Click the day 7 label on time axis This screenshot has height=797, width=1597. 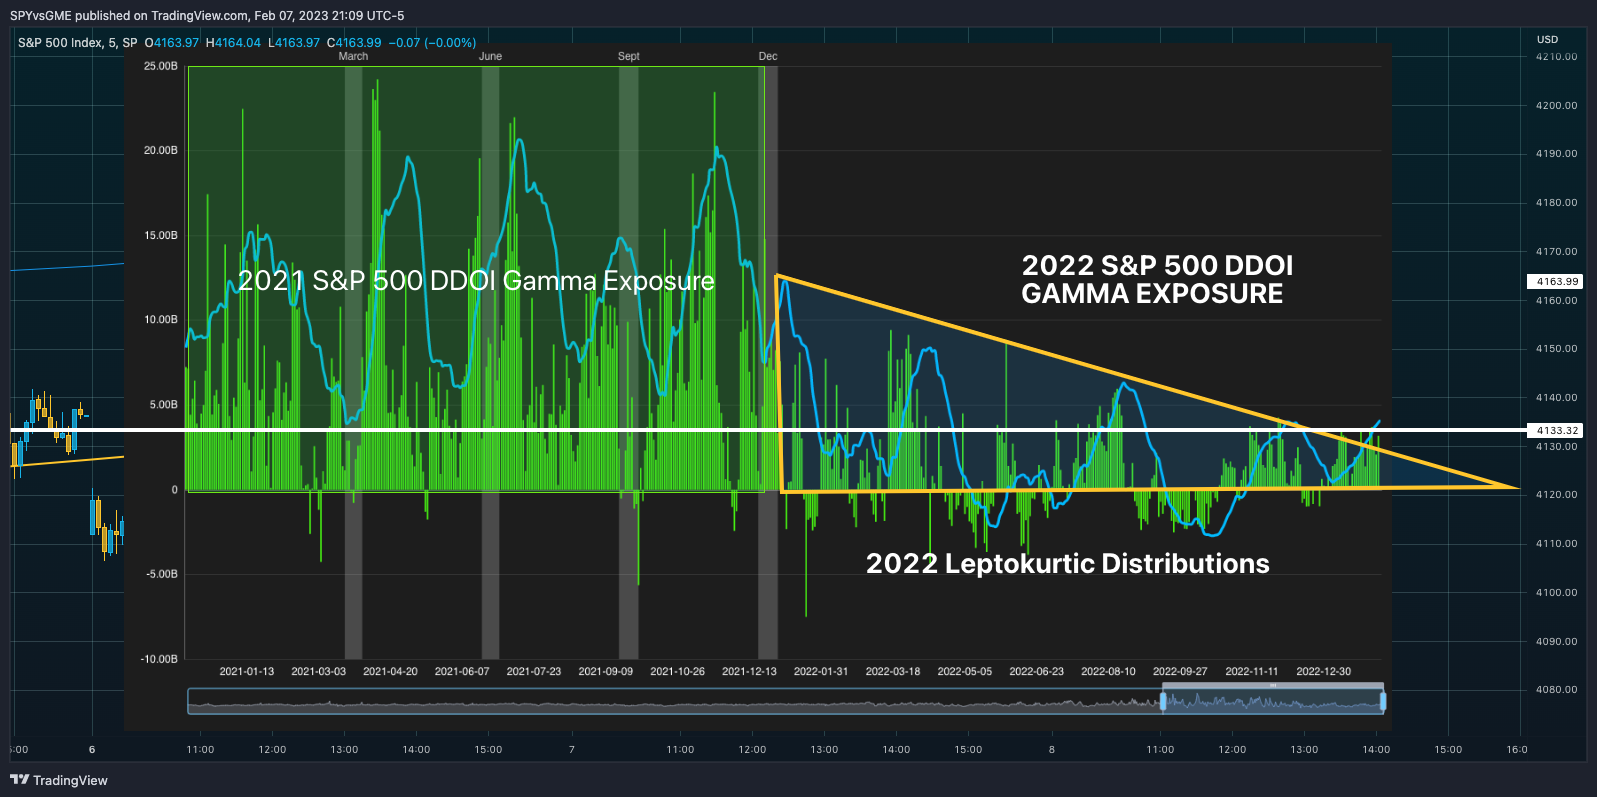tap(572, 749)
